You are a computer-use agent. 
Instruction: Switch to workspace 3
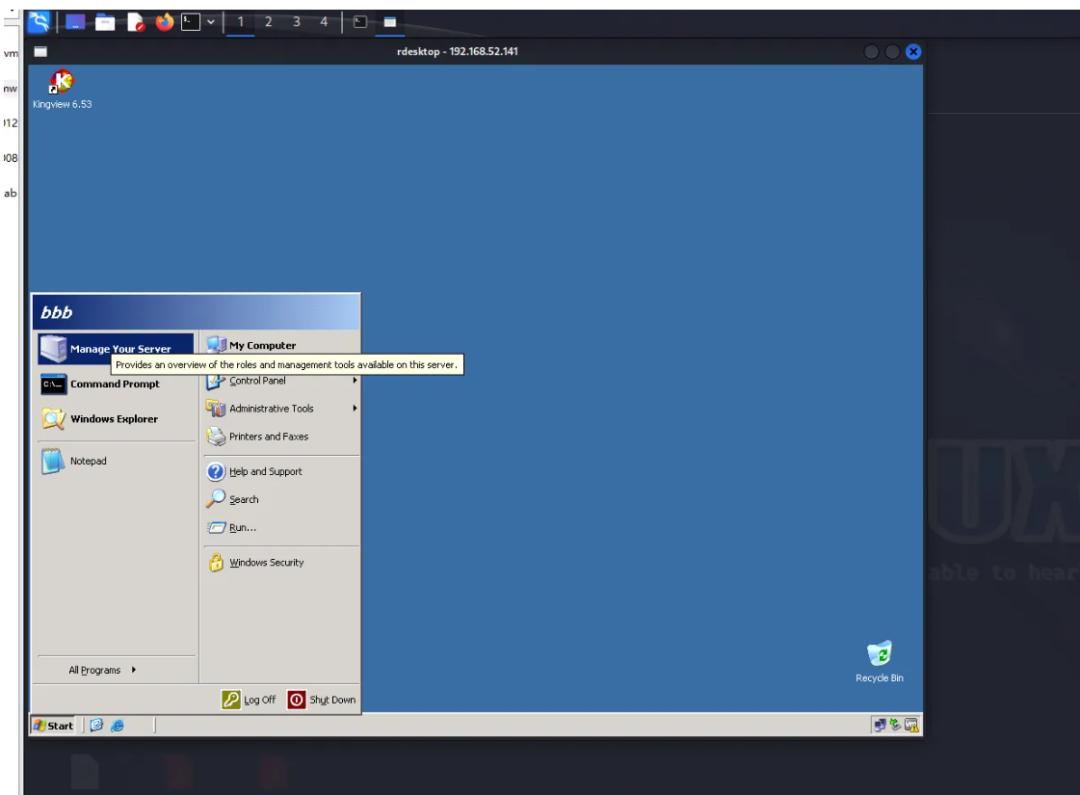[297, 22]
